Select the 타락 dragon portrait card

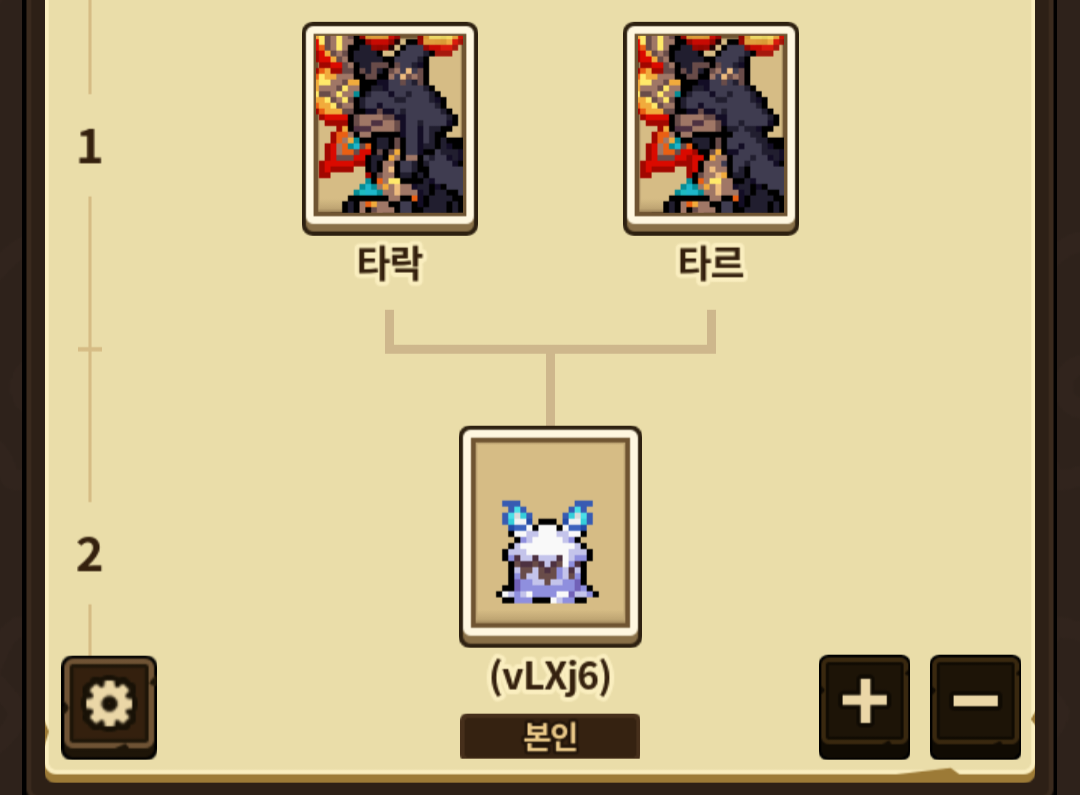(x=390, y=128)
